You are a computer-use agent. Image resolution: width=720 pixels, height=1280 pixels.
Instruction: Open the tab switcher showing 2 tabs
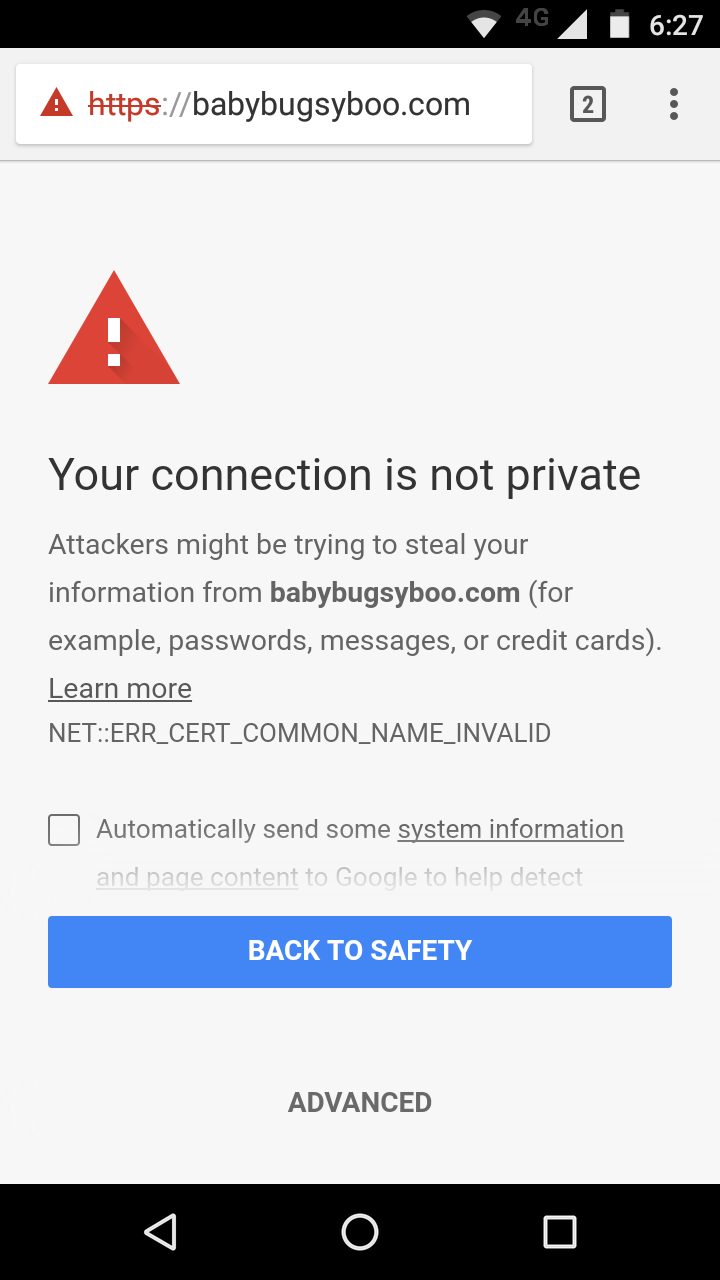(588, 104)
